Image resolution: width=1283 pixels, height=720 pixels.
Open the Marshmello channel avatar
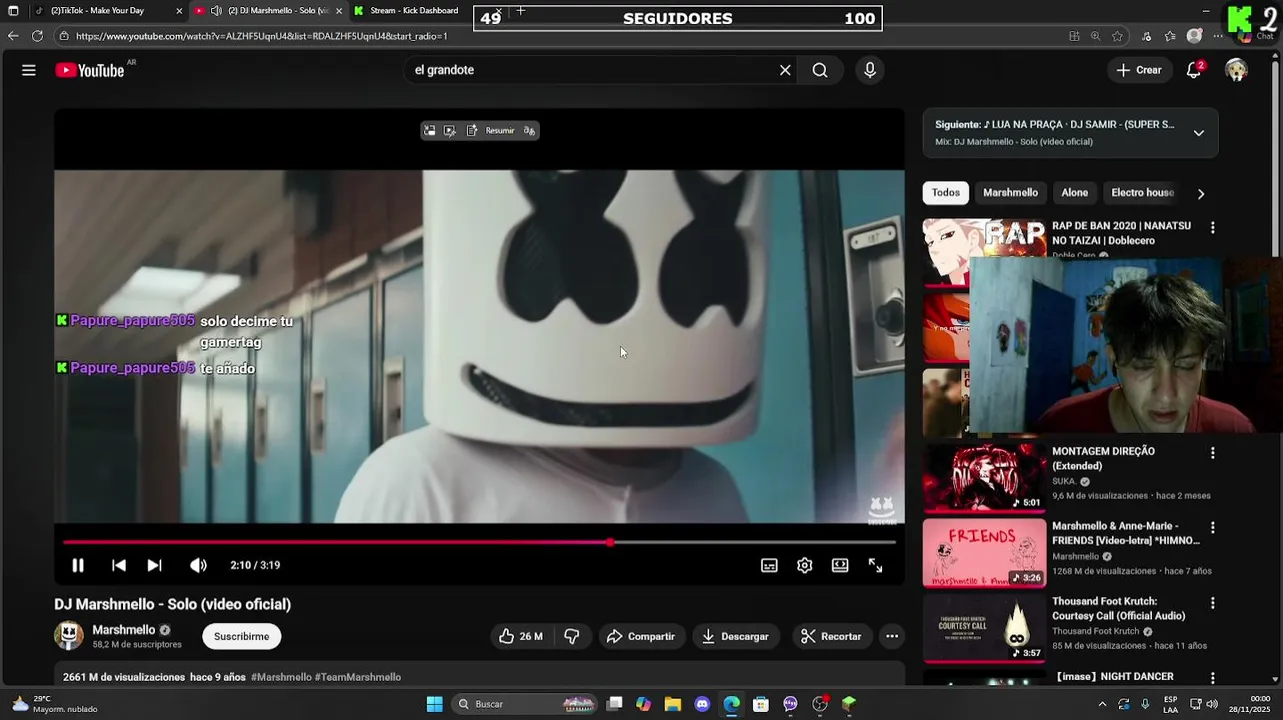tap(69, 636)
